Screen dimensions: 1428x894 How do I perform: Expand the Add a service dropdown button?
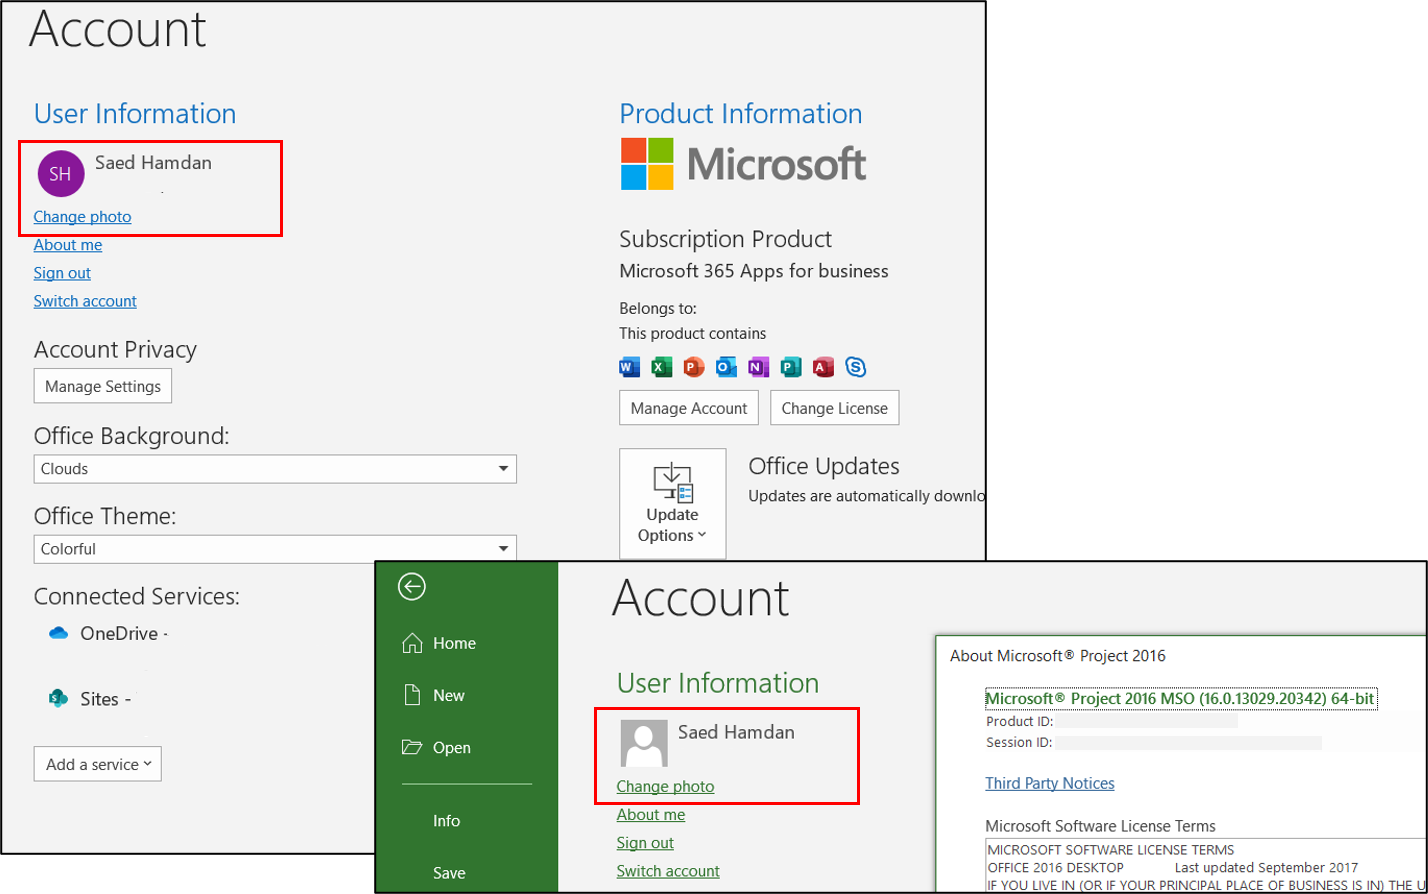click(98, 764)
